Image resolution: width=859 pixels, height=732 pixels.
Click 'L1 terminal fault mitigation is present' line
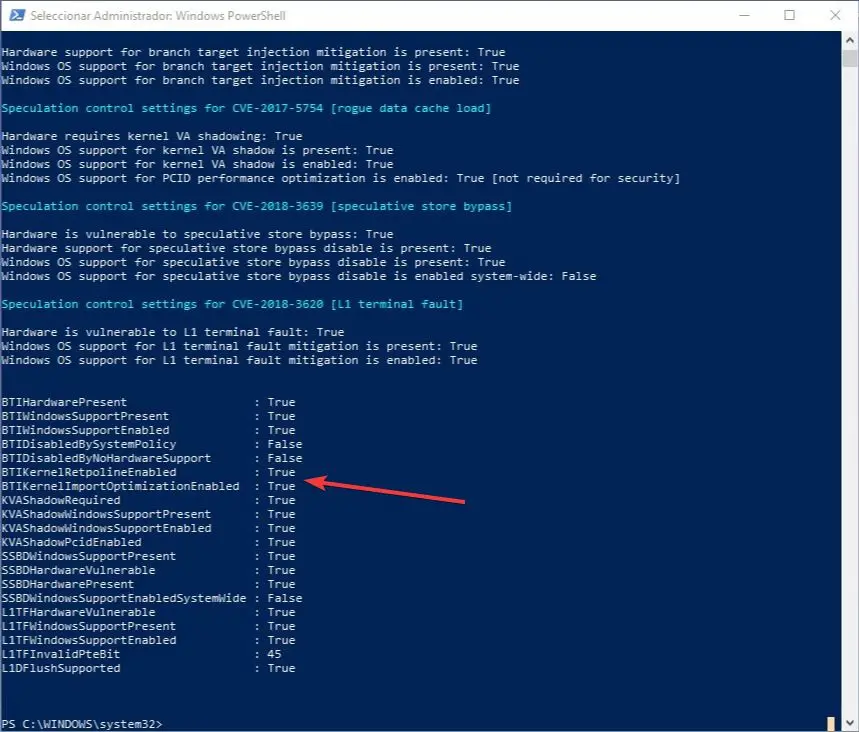point(239,346)
